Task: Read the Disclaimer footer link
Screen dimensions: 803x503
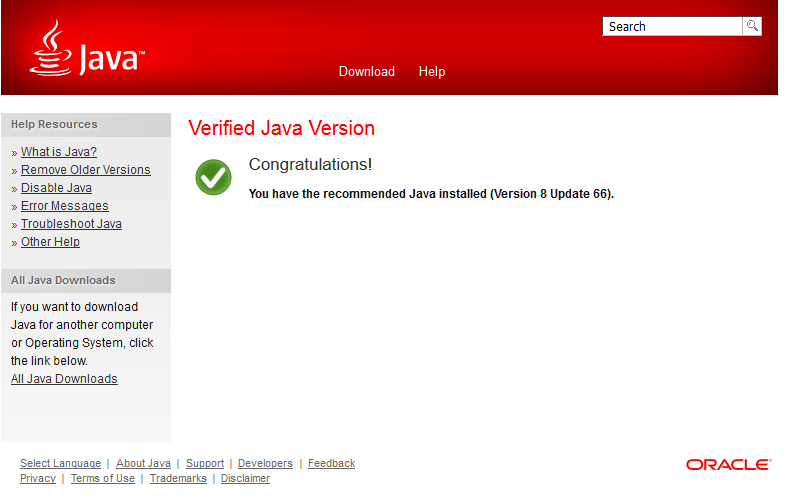Action: pos(245,478)
